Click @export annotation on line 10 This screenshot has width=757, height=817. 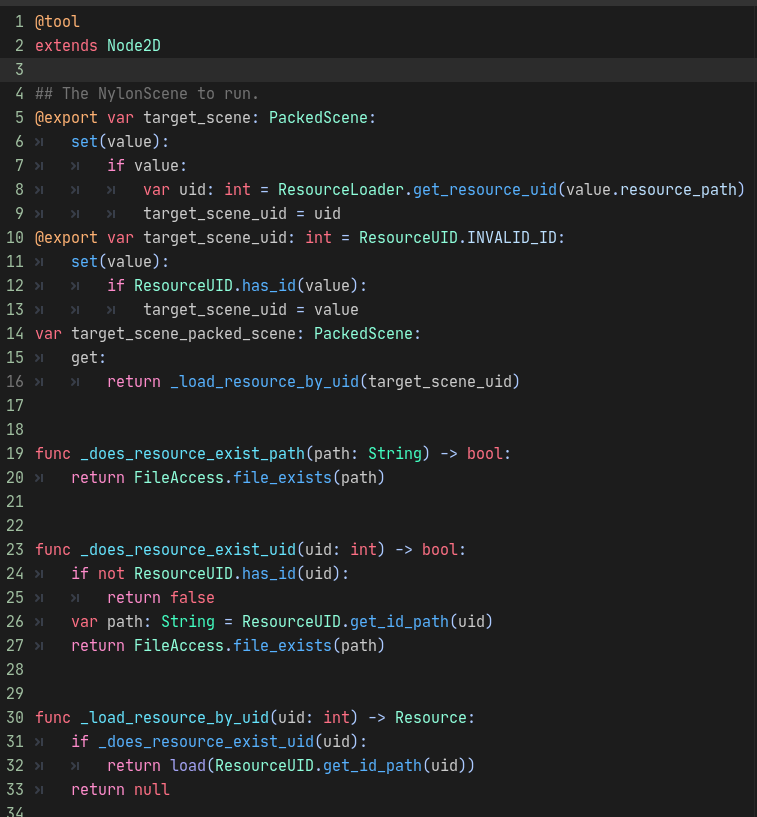pyautogui.click(x=66, y=238)
